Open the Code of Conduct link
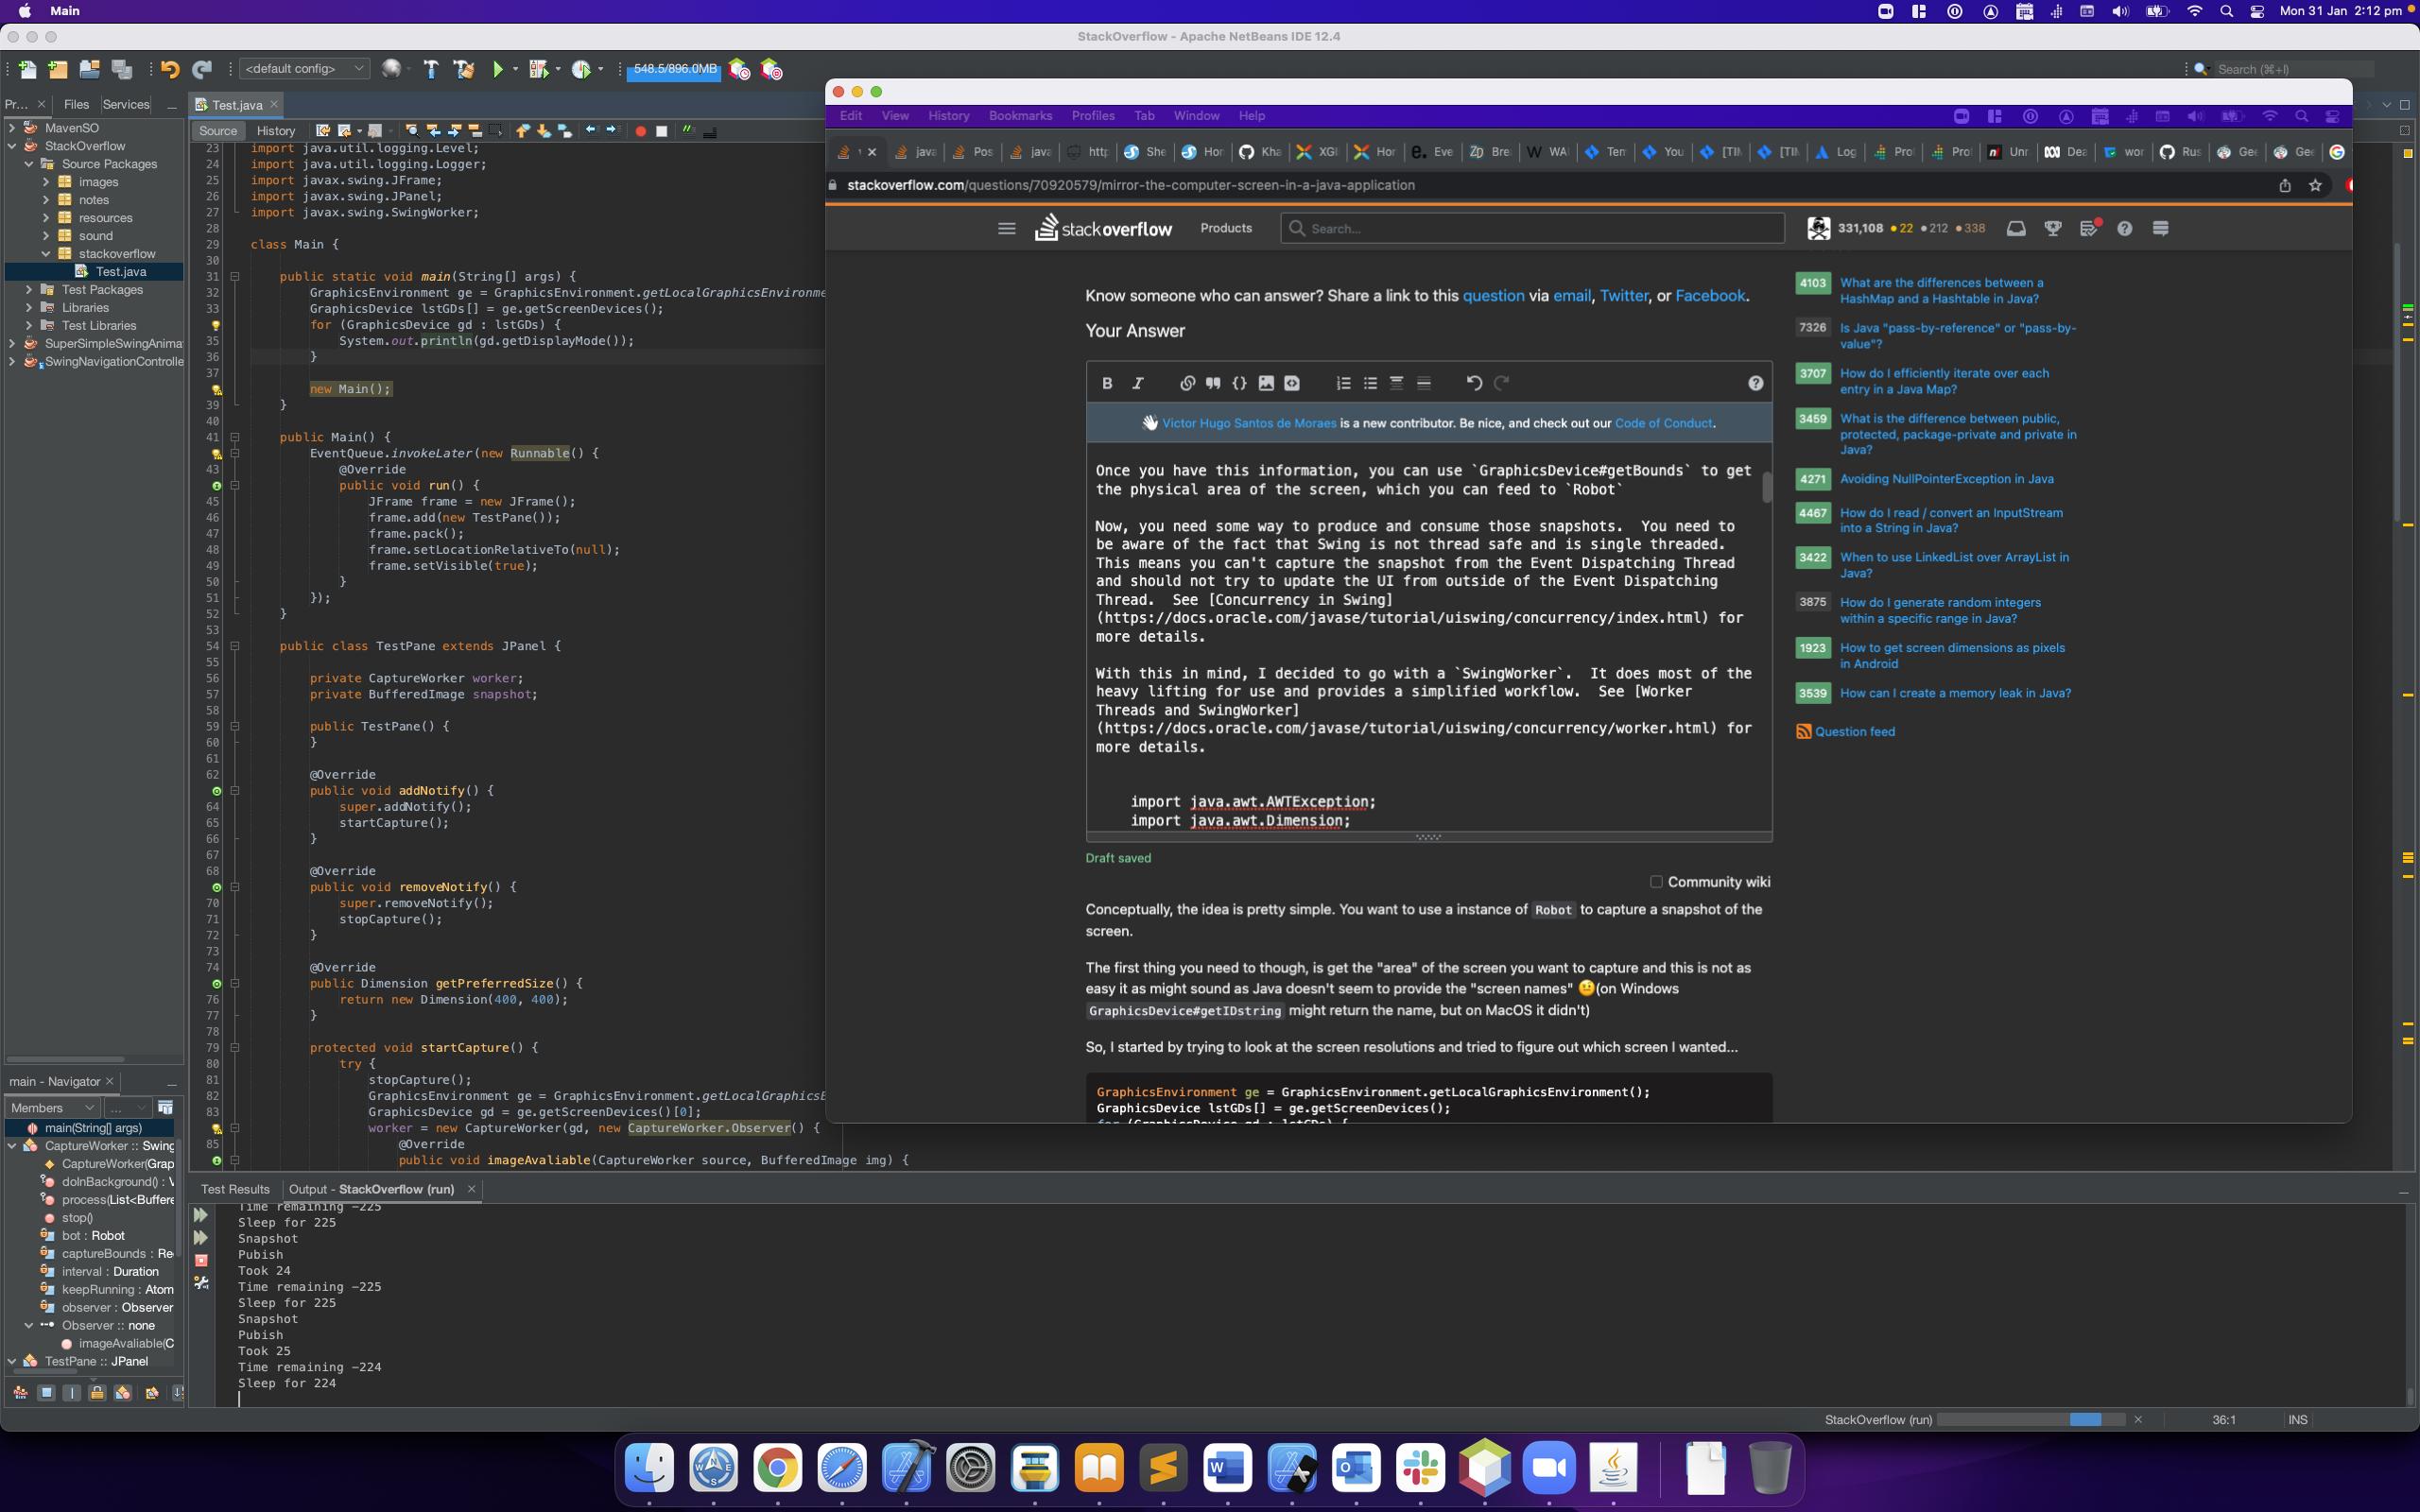Image resolution: width=2420 pixels, height=1512 pixels. pyautogui.click(x=1663, y=423)
